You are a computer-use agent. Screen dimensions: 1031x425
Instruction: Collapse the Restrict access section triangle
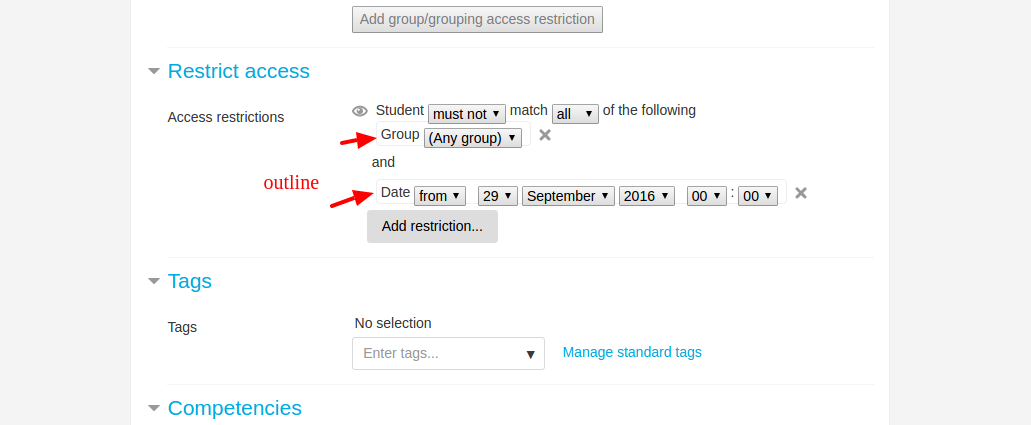click(x=154, y=71)
